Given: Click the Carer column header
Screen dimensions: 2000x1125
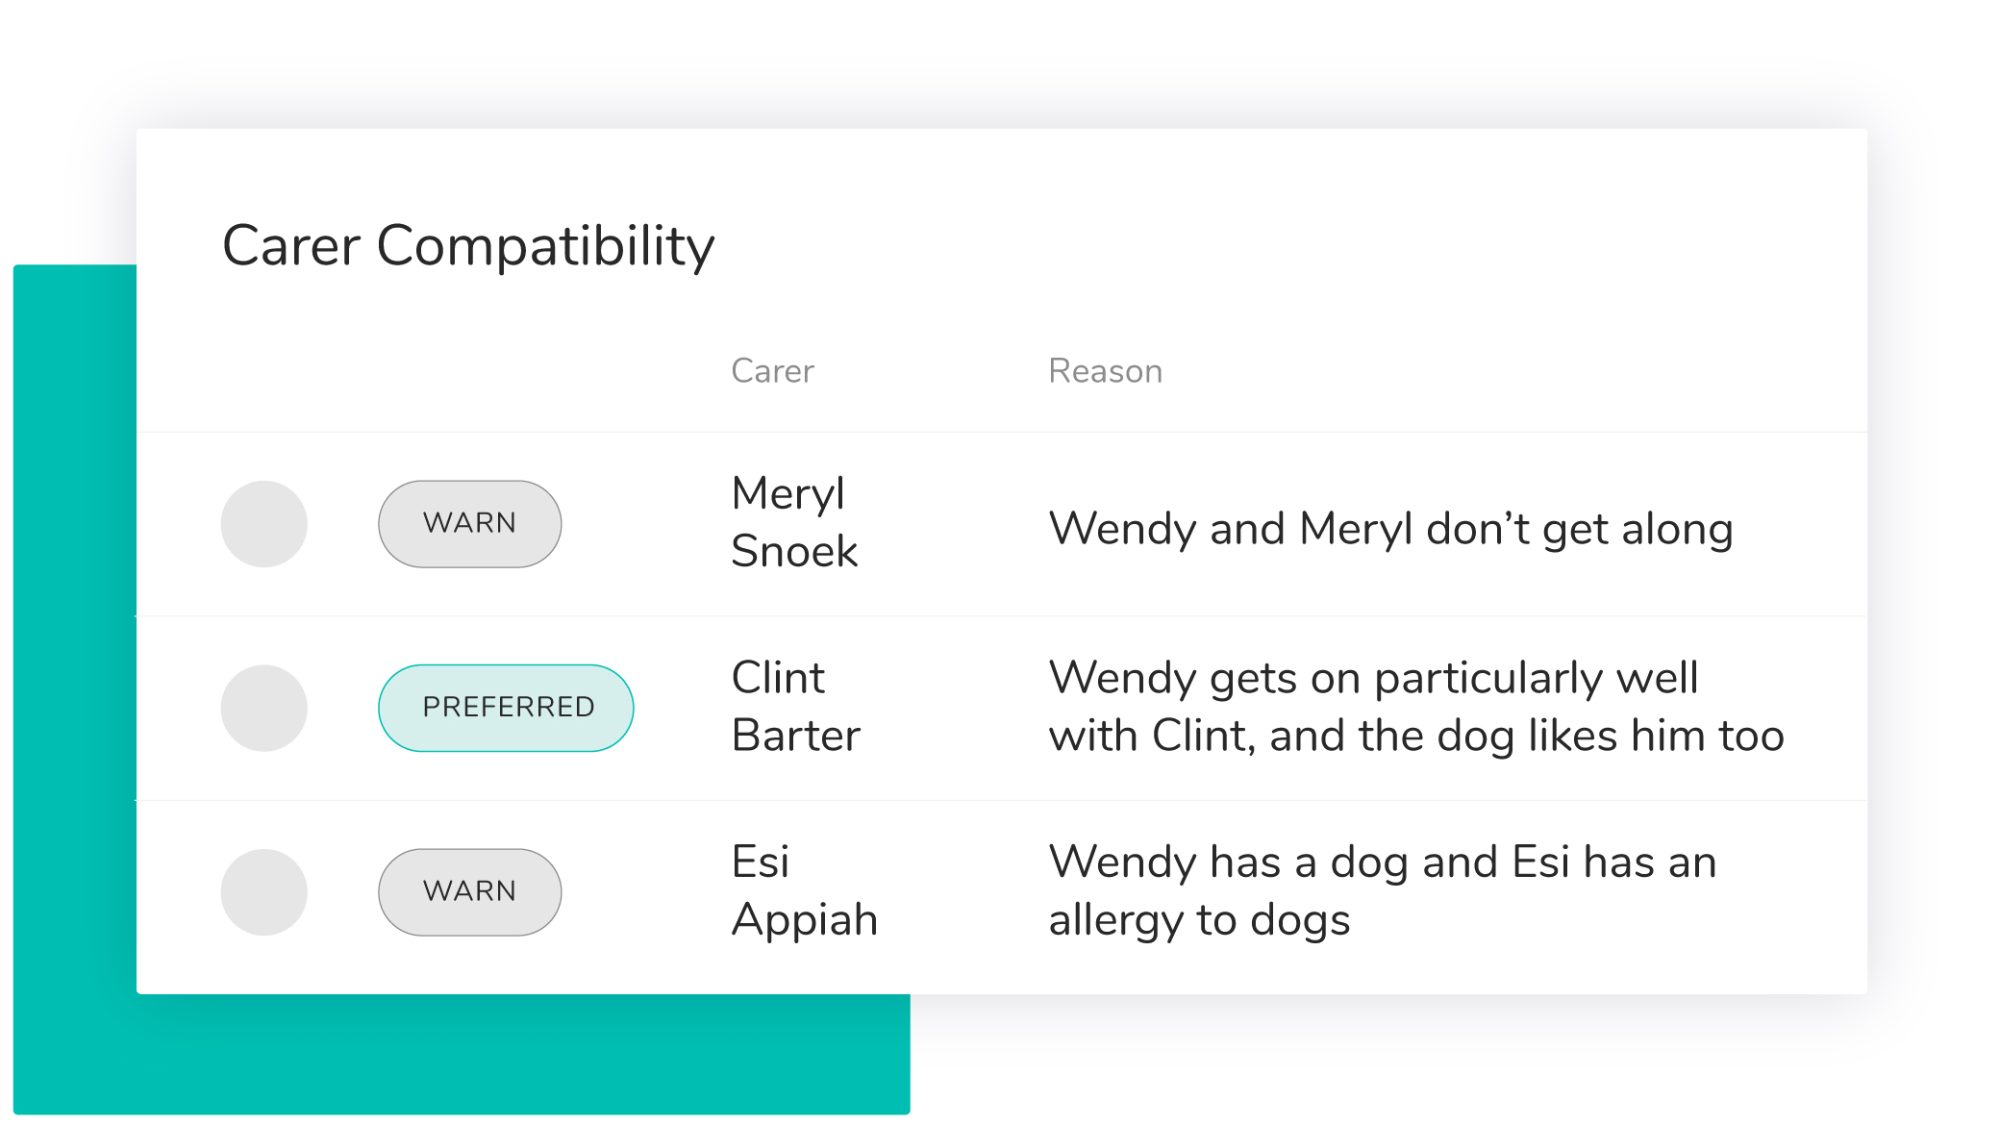Looking at the screenshot, I should click(772, 371).
